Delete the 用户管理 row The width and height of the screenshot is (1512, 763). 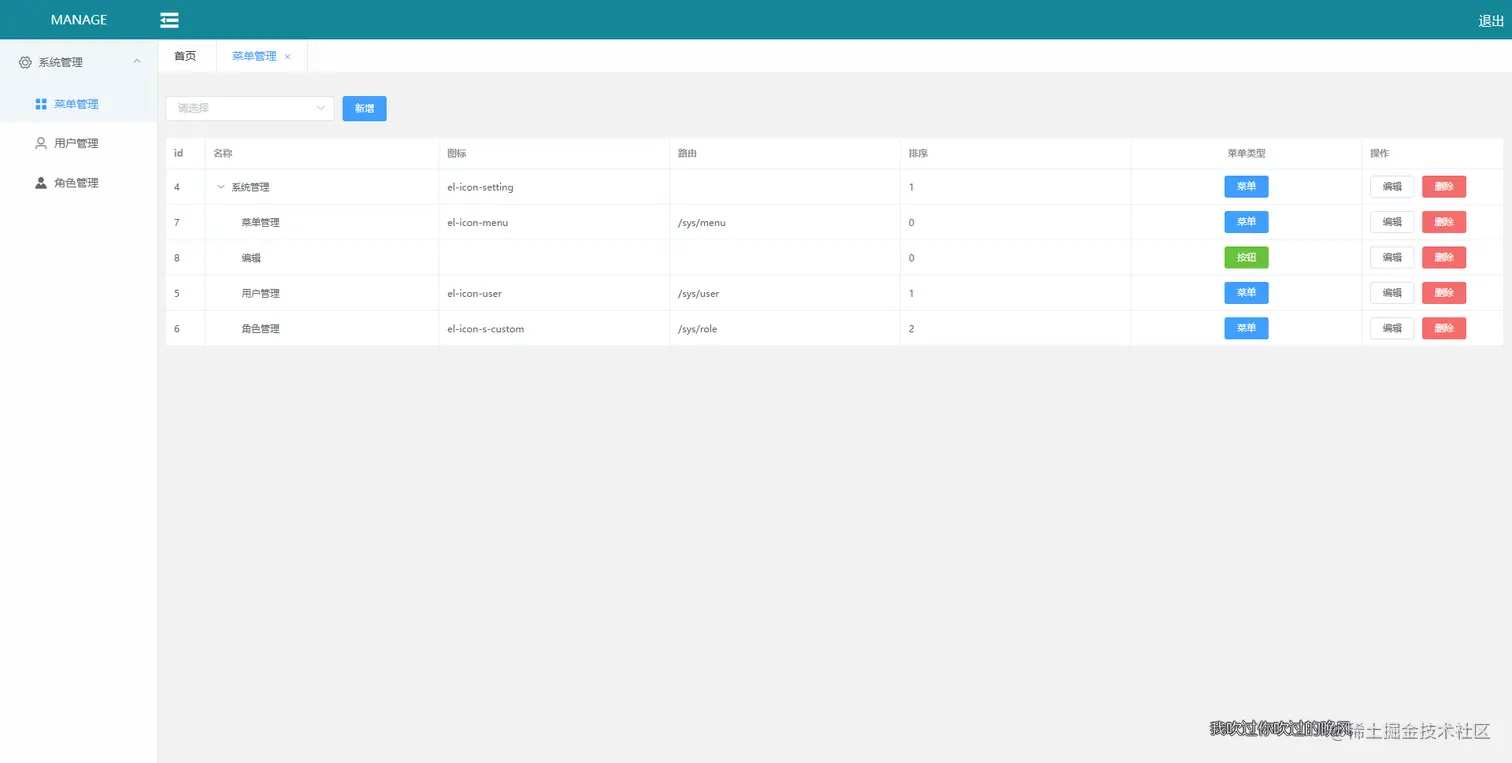[1444, 293]
